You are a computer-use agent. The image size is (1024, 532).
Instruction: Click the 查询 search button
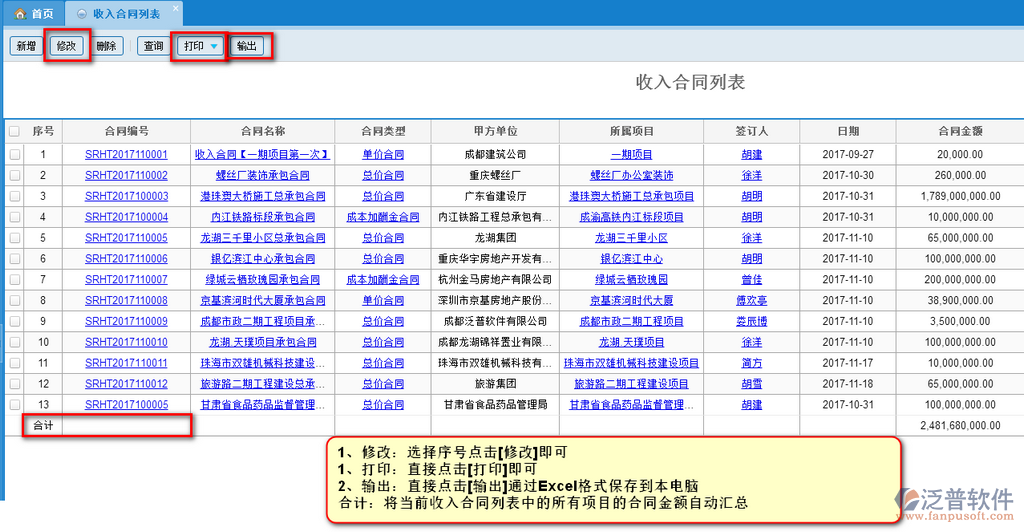point(153,46)
